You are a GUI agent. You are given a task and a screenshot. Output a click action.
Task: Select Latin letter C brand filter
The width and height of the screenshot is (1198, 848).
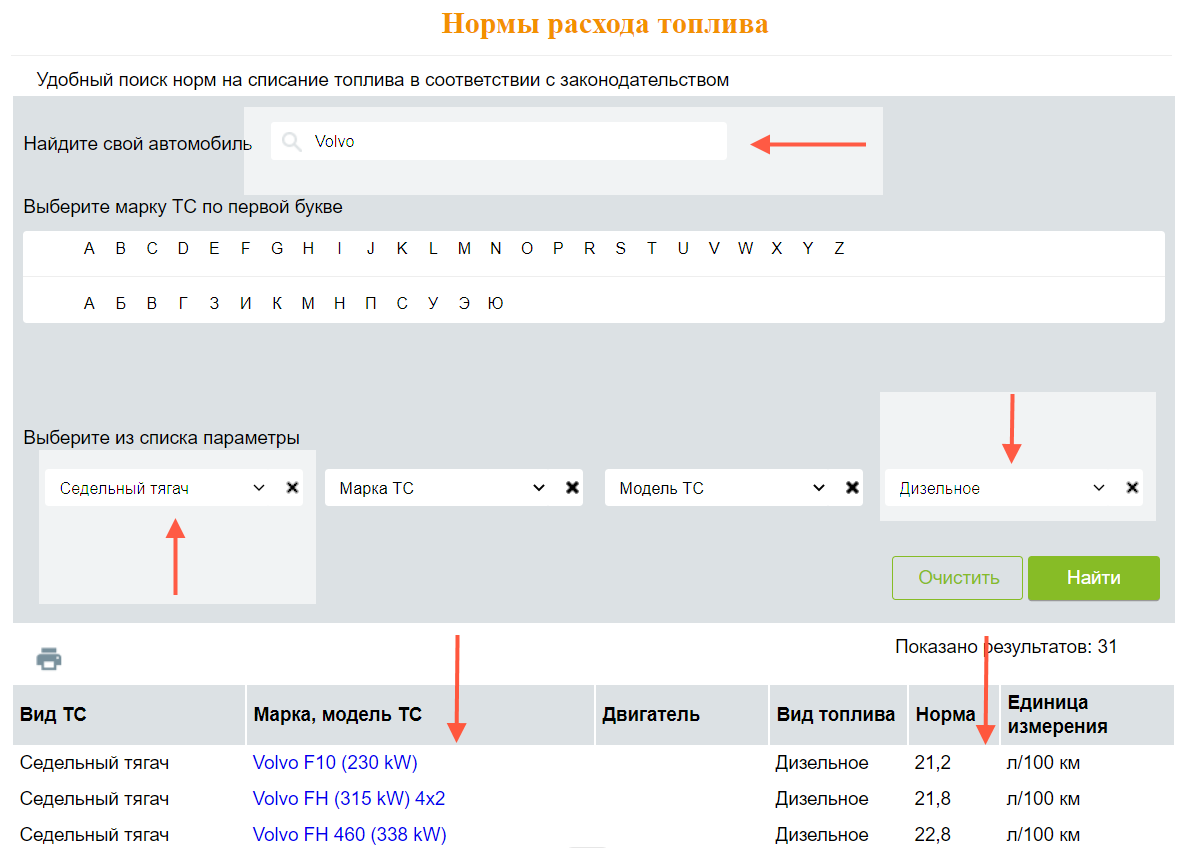point(152,248)
